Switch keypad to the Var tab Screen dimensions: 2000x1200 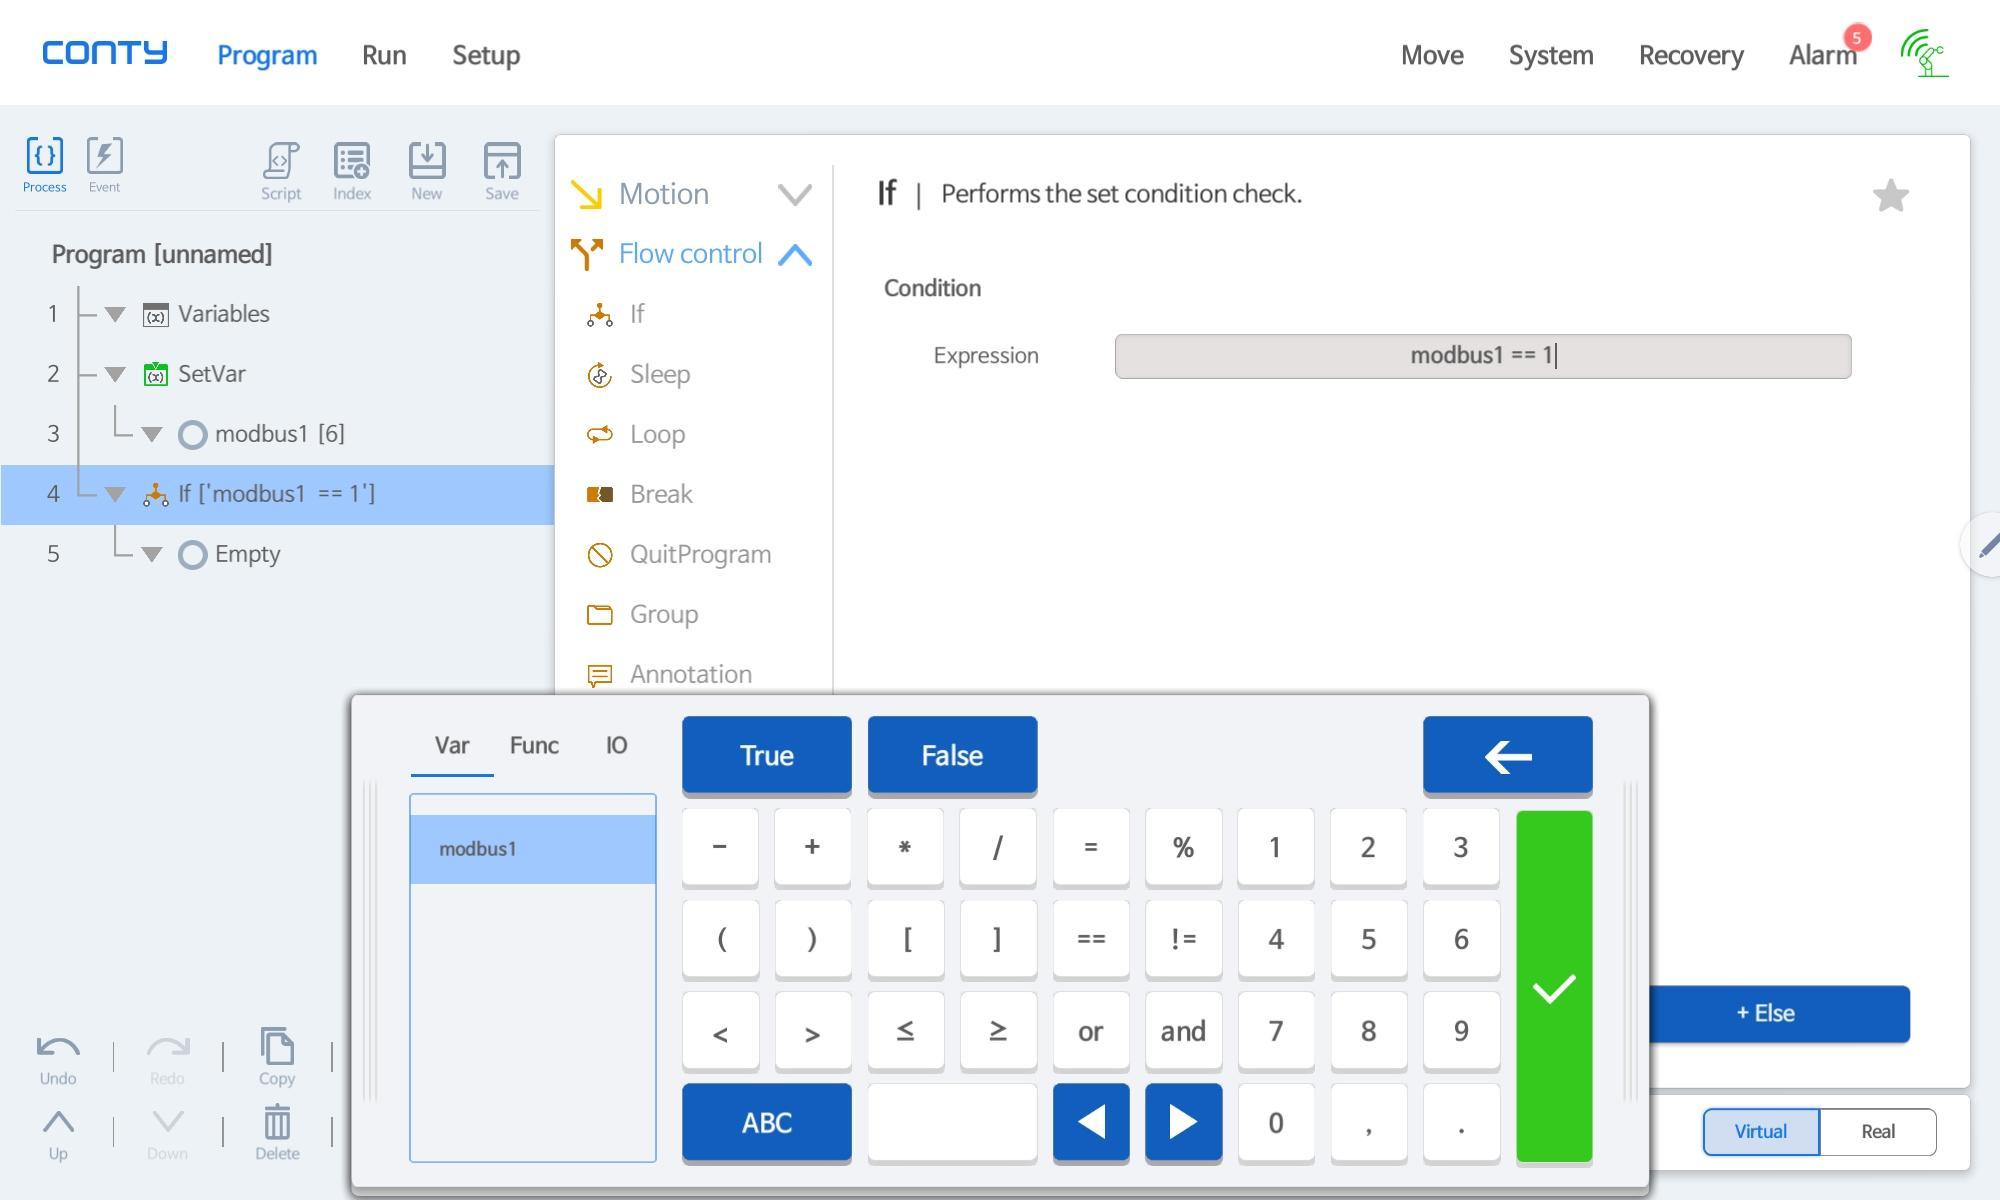(452, 745)
